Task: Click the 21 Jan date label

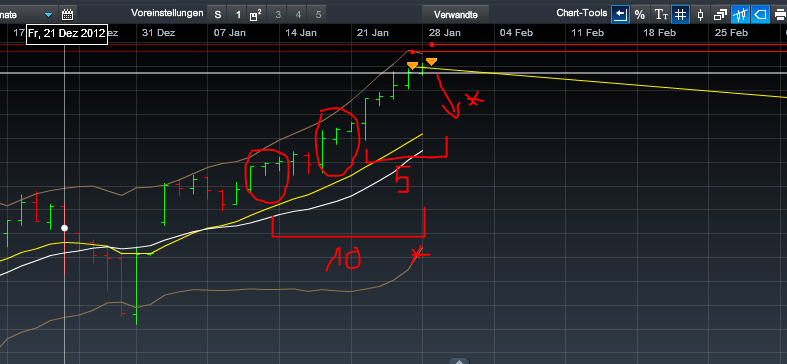Action: tap(373, 33)
